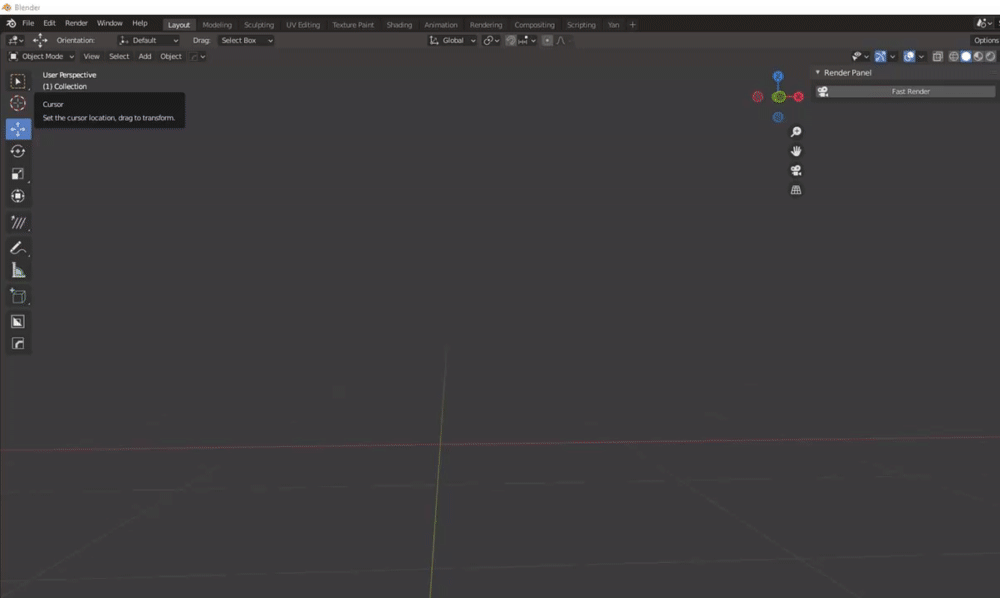Viewport: 1000px width, 598px height.
Task: Open the Render menu
Action: point(77,23)
